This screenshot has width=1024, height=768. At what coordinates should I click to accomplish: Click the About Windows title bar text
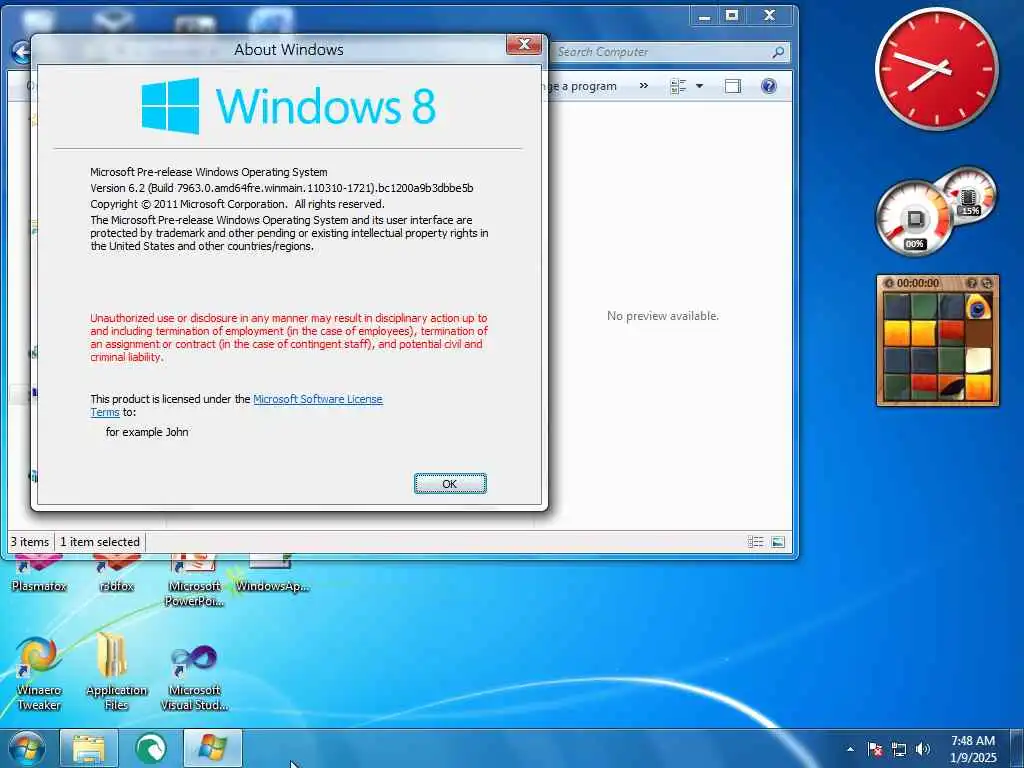point(289,50)
